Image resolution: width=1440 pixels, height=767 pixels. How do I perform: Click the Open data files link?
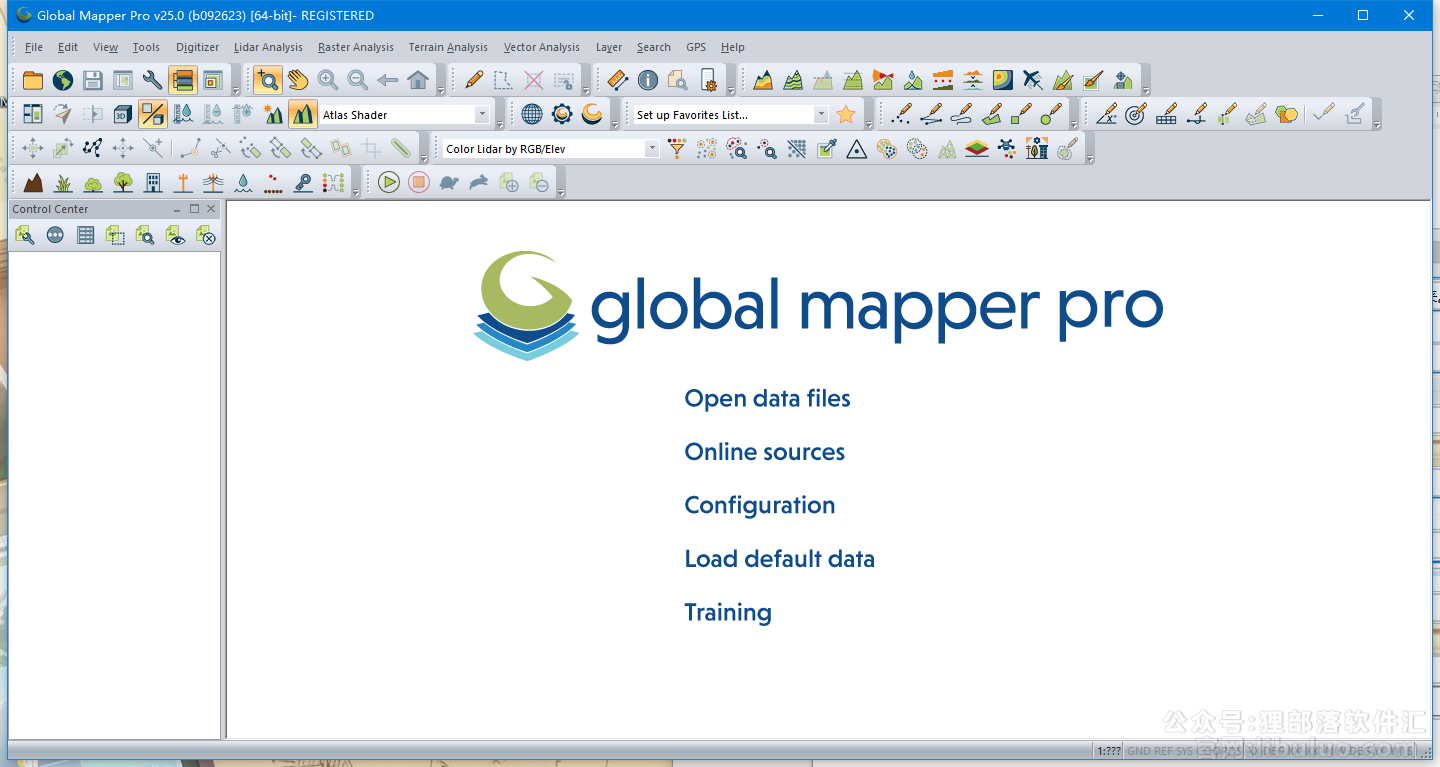(767, 398)
